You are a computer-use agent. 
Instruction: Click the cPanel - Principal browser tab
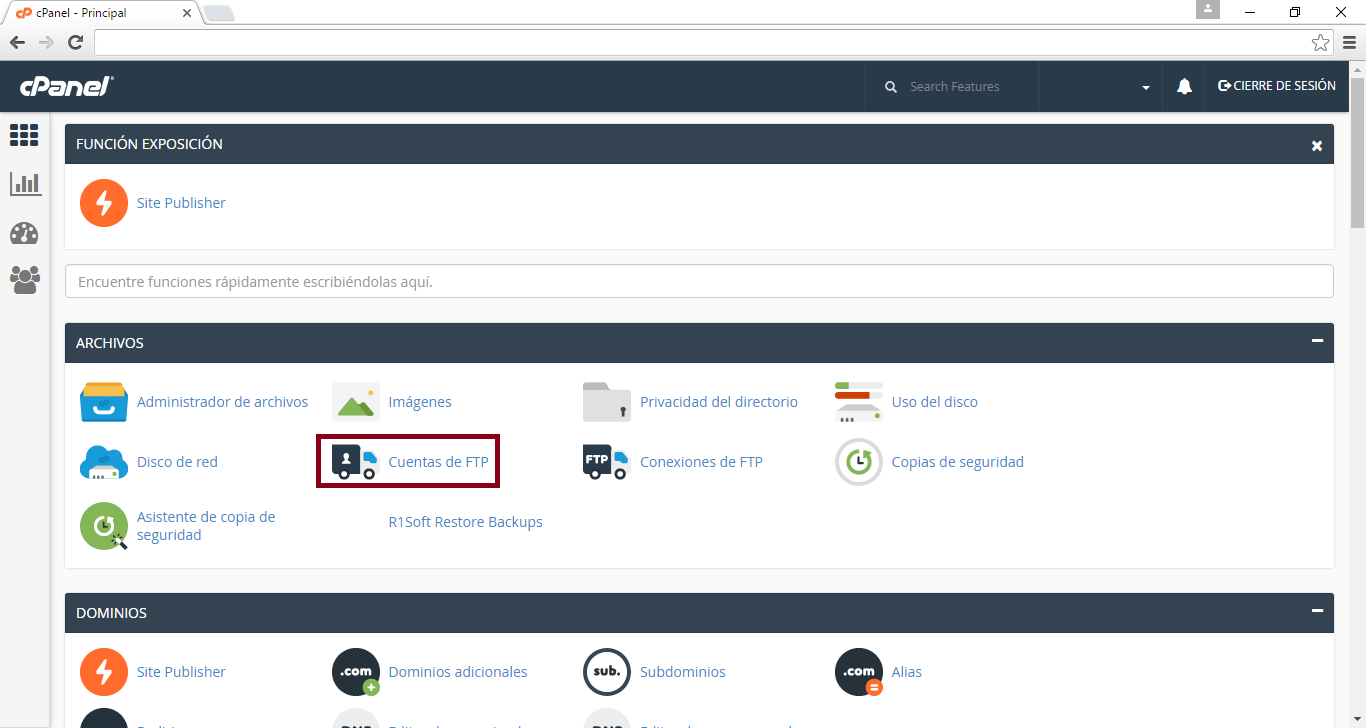[100, 12]
